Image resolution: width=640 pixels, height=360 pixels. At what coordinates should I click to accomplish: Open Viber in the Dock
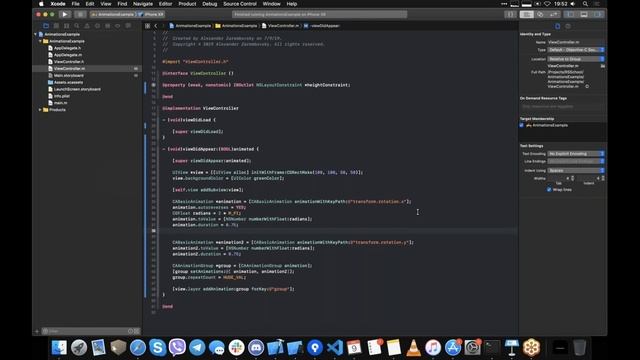click(x=177, y=348)
